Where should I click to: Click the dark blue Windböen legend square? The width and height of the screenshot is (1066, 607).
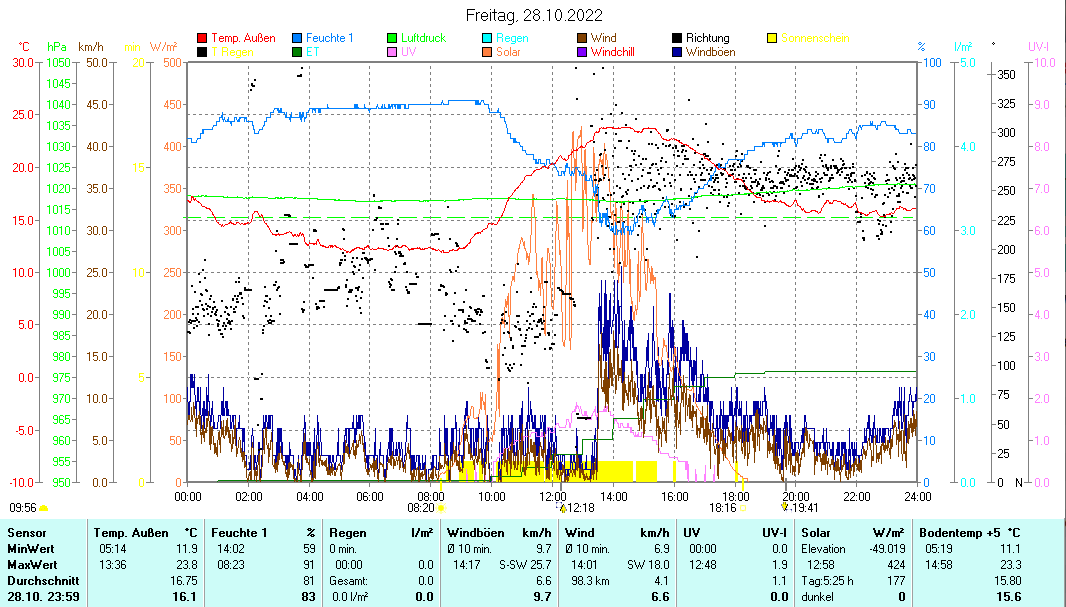pyautogui.click(x=678, y=51)
